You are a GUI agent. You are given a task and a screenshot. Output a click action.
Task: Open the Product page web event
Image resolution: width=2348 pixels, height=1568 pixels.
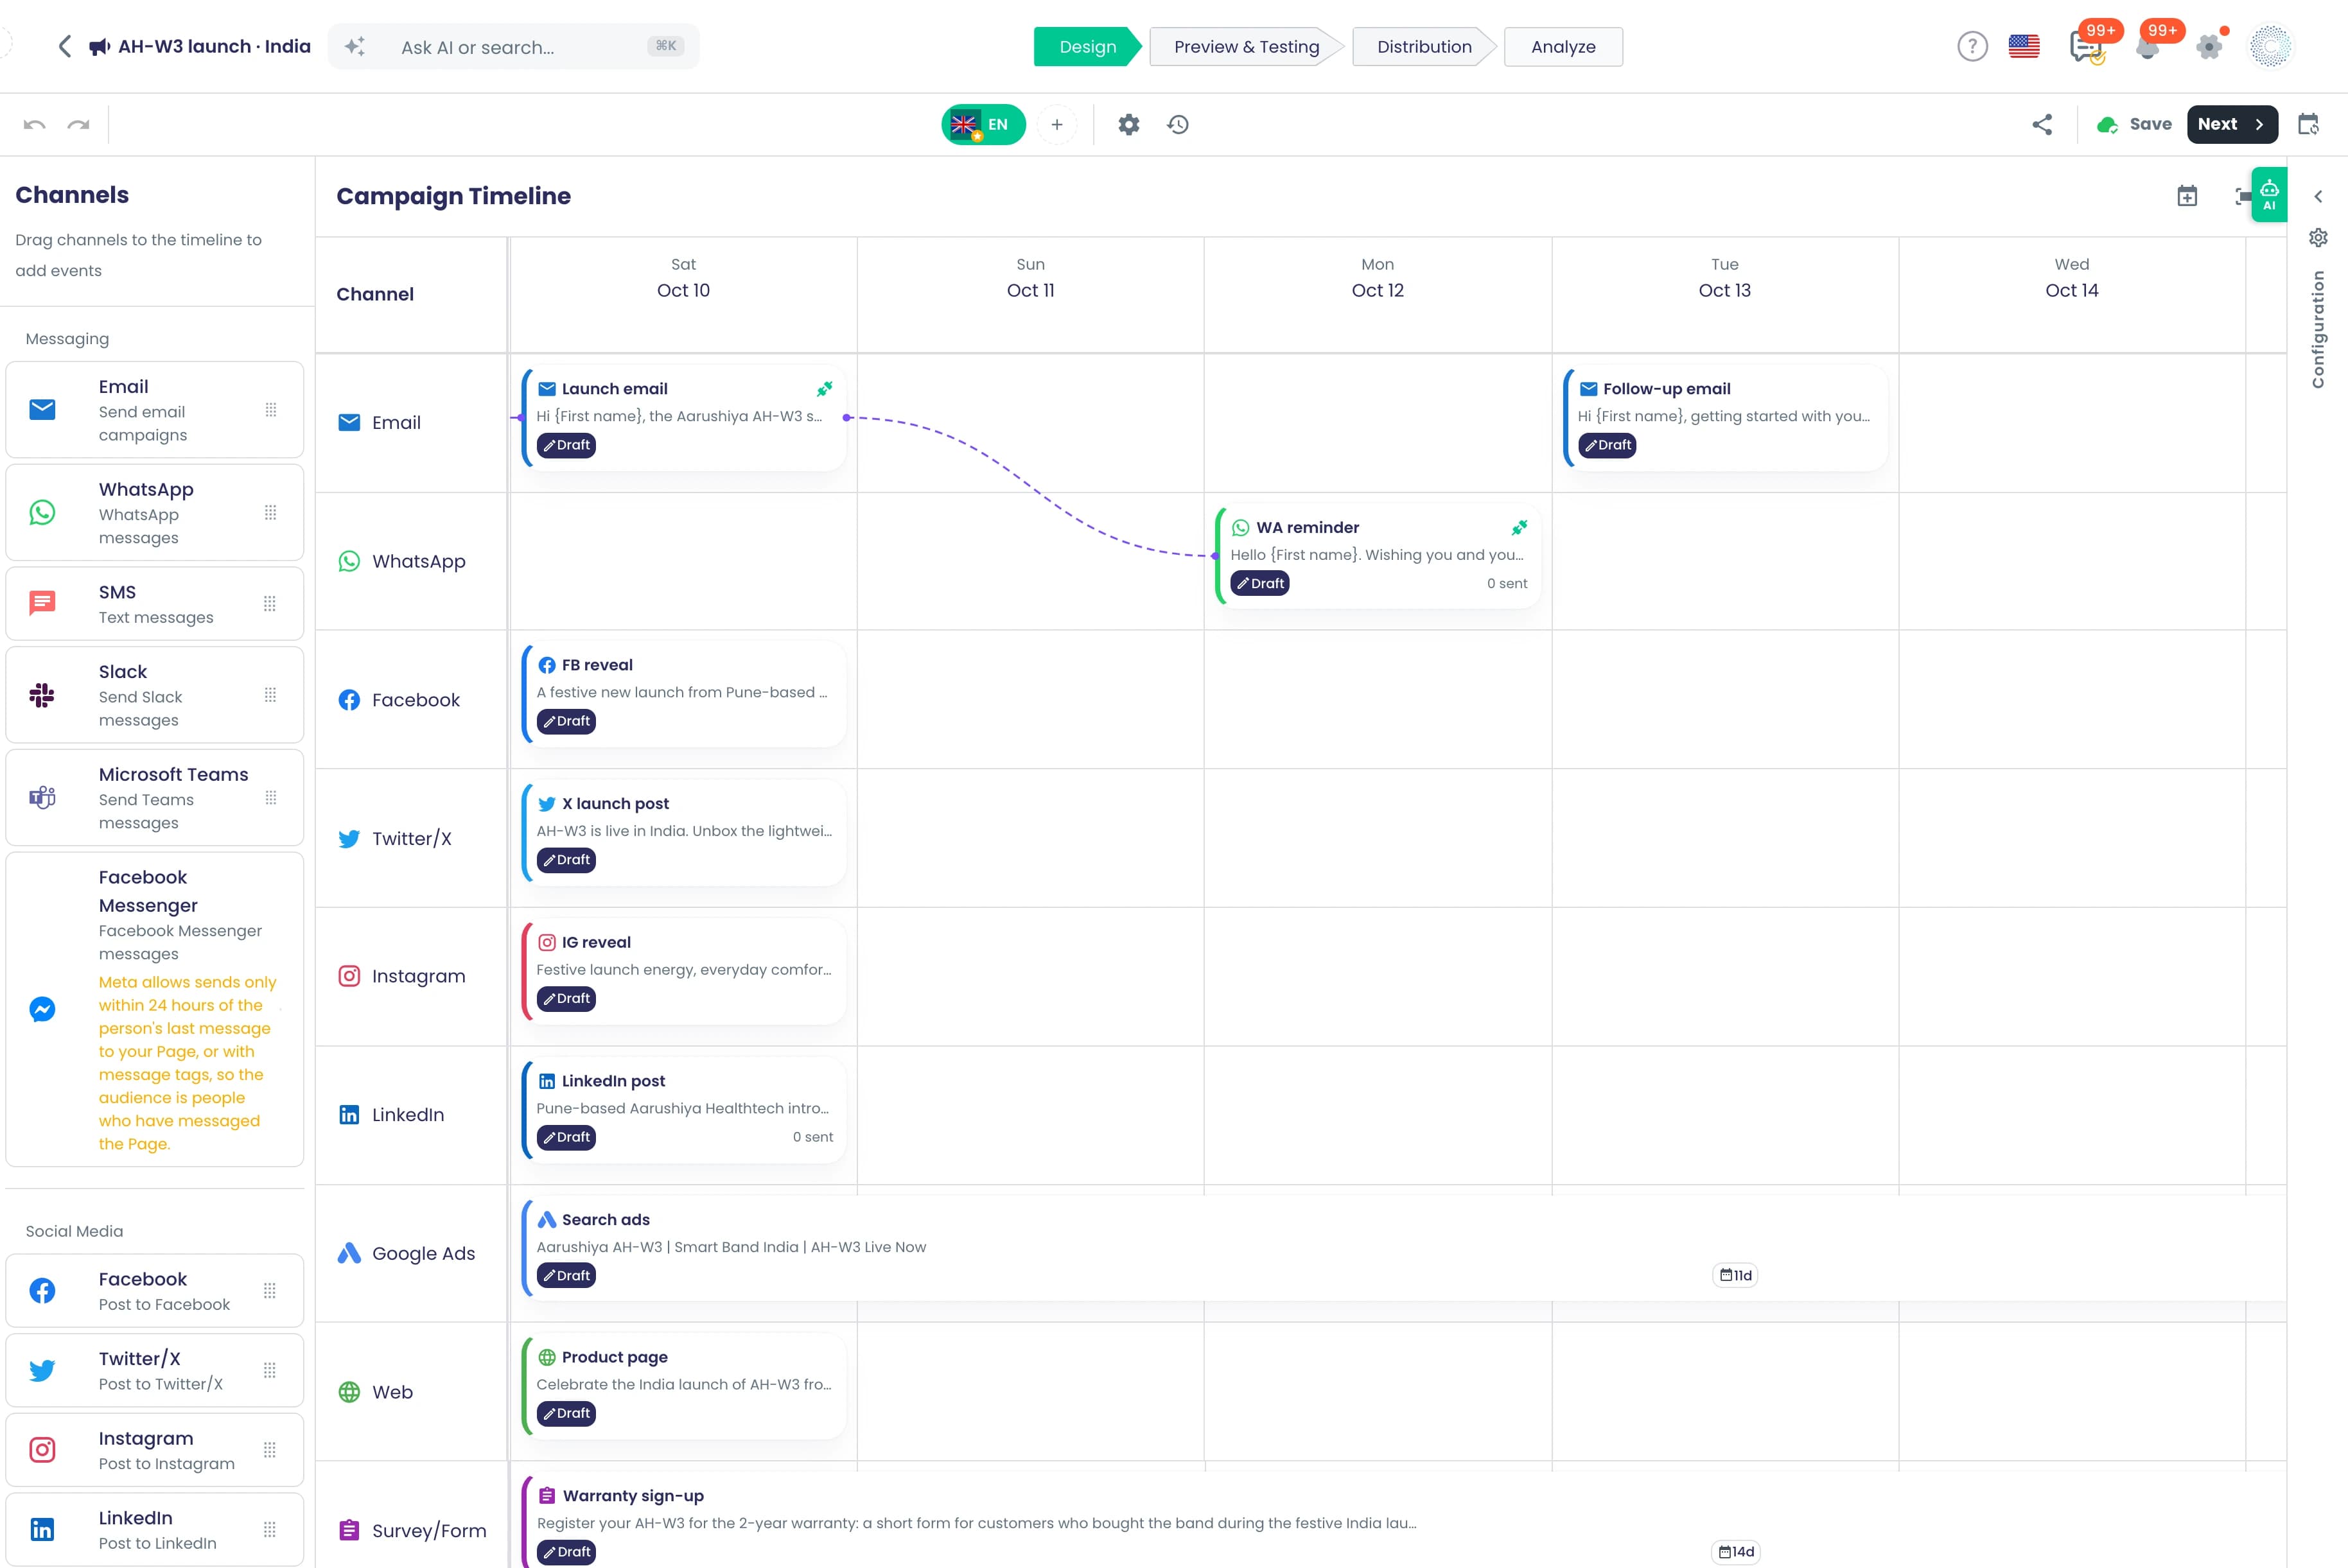tap(684, 1386)
